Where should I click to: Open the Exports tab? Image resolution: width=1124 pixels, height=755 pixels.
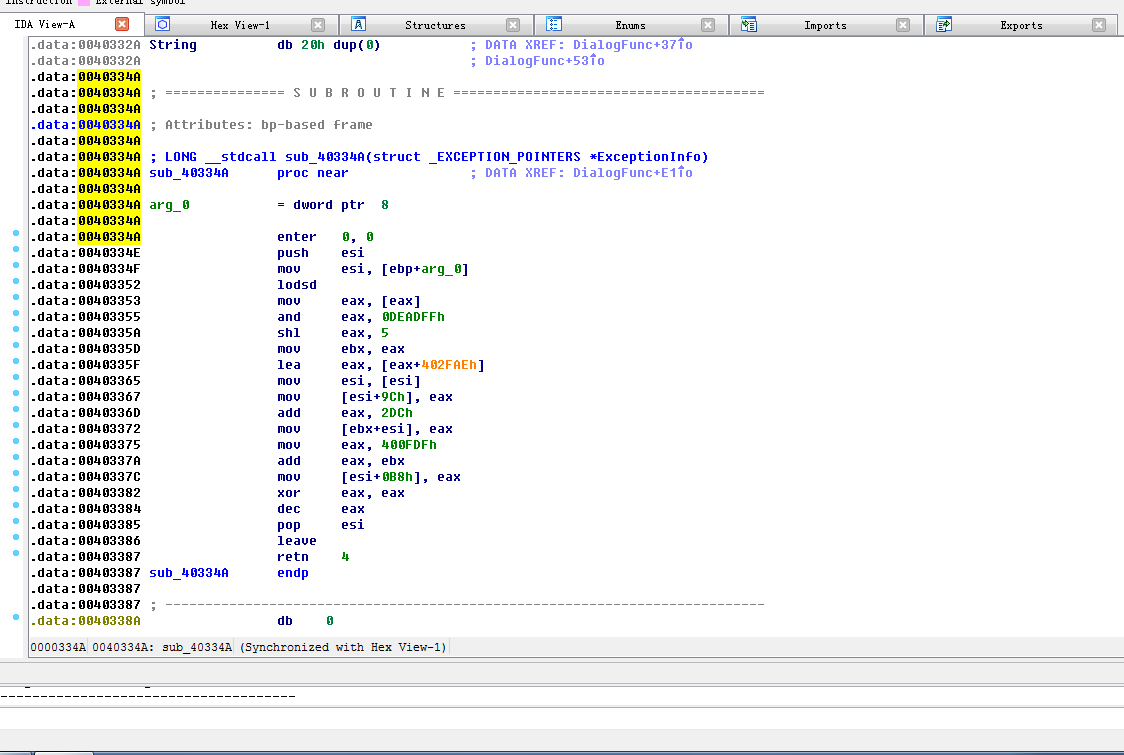click(1021, 25)
